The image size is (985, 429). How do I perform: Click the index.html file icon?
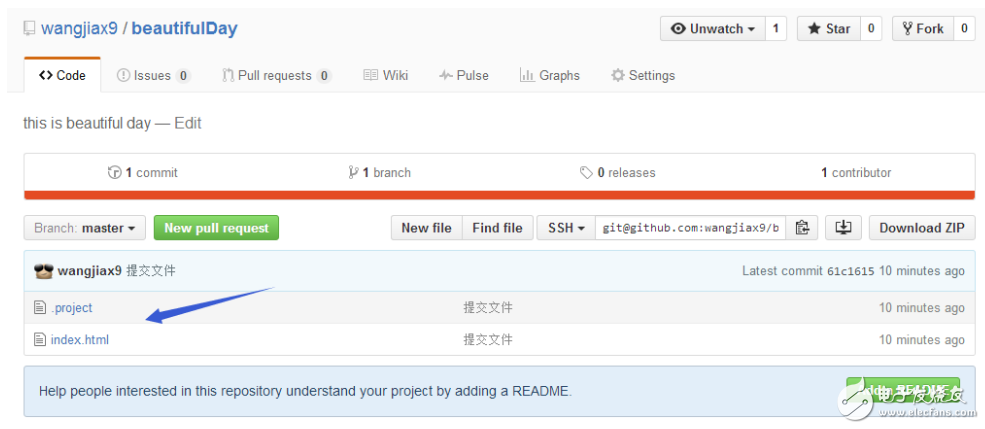pos(40,340)
